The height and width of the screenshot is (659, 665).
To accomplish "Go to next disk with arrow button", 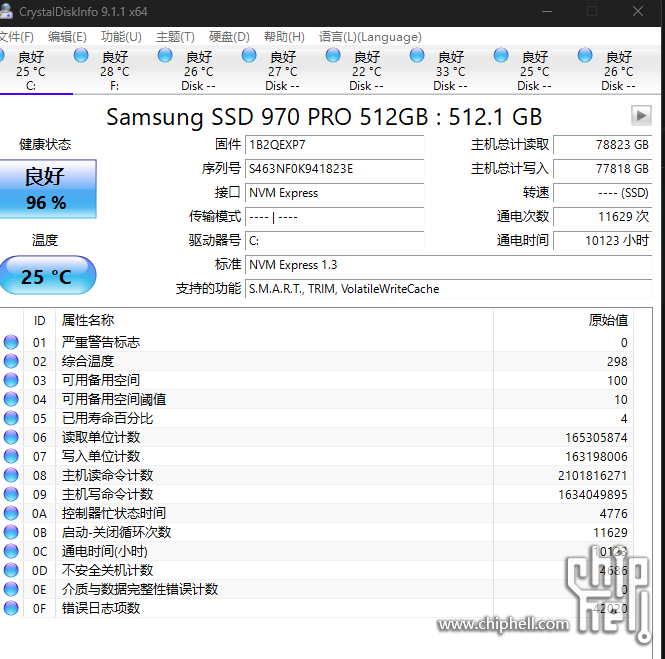I will pos(641,115).
